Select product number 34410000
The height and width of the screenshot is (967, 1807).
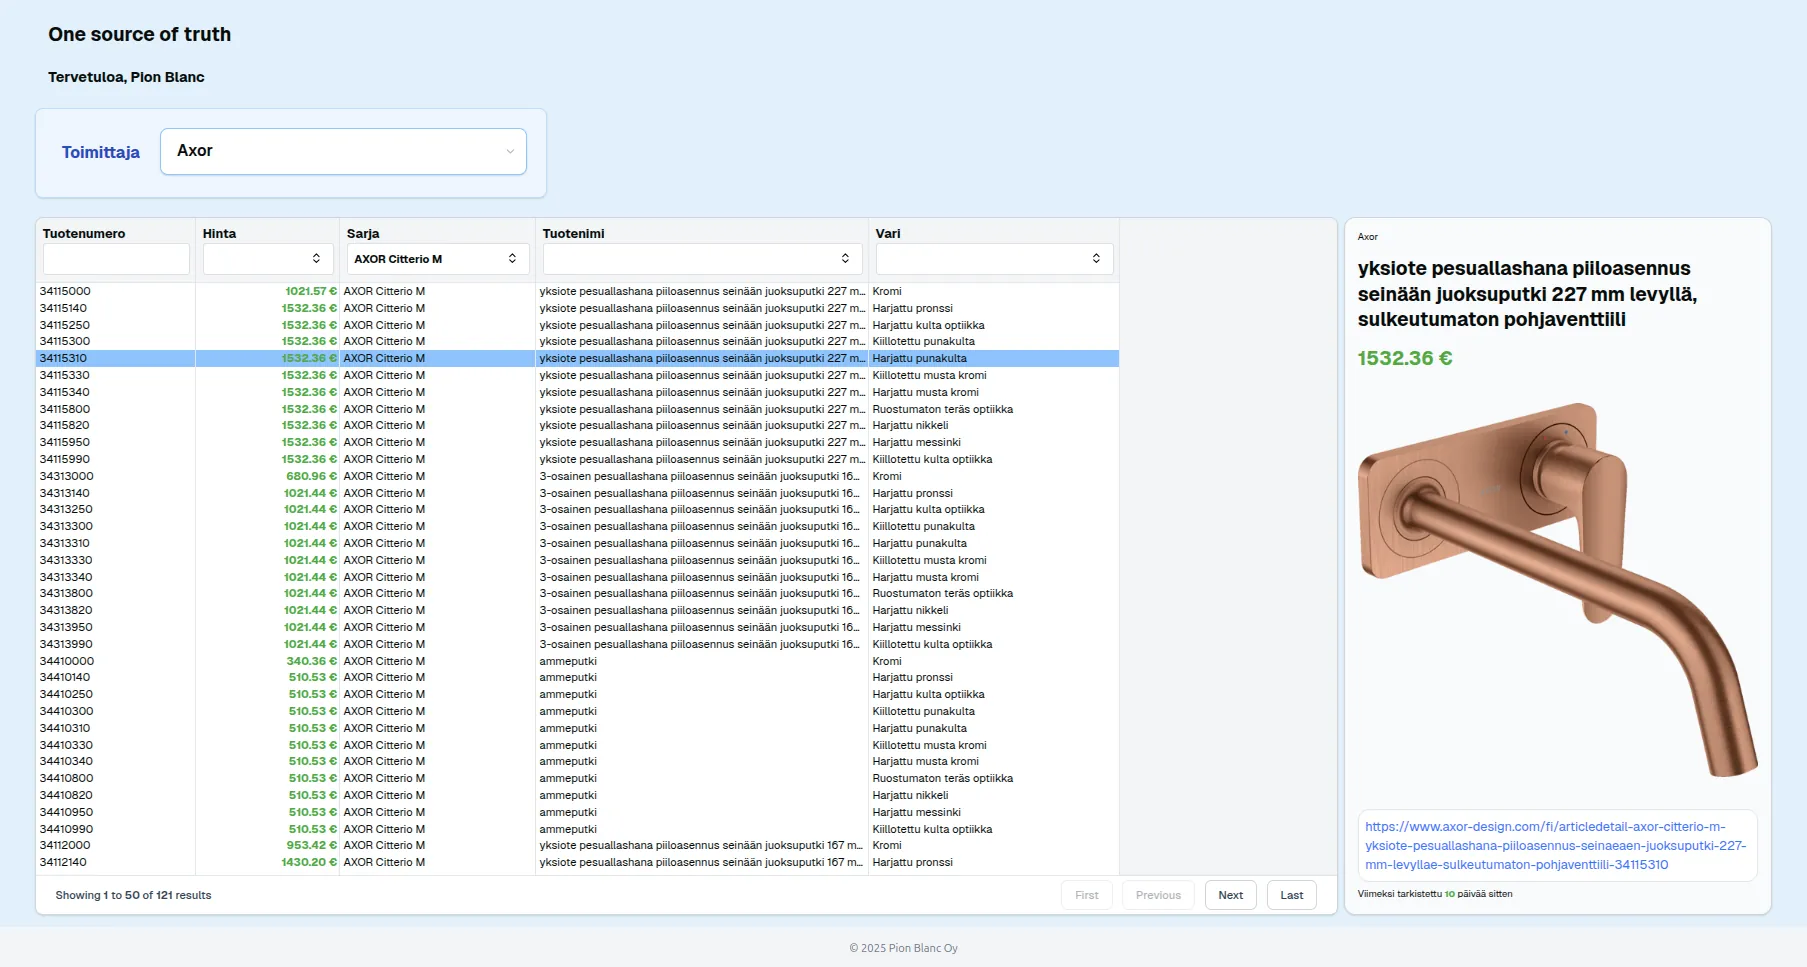[x=67, y=662]
